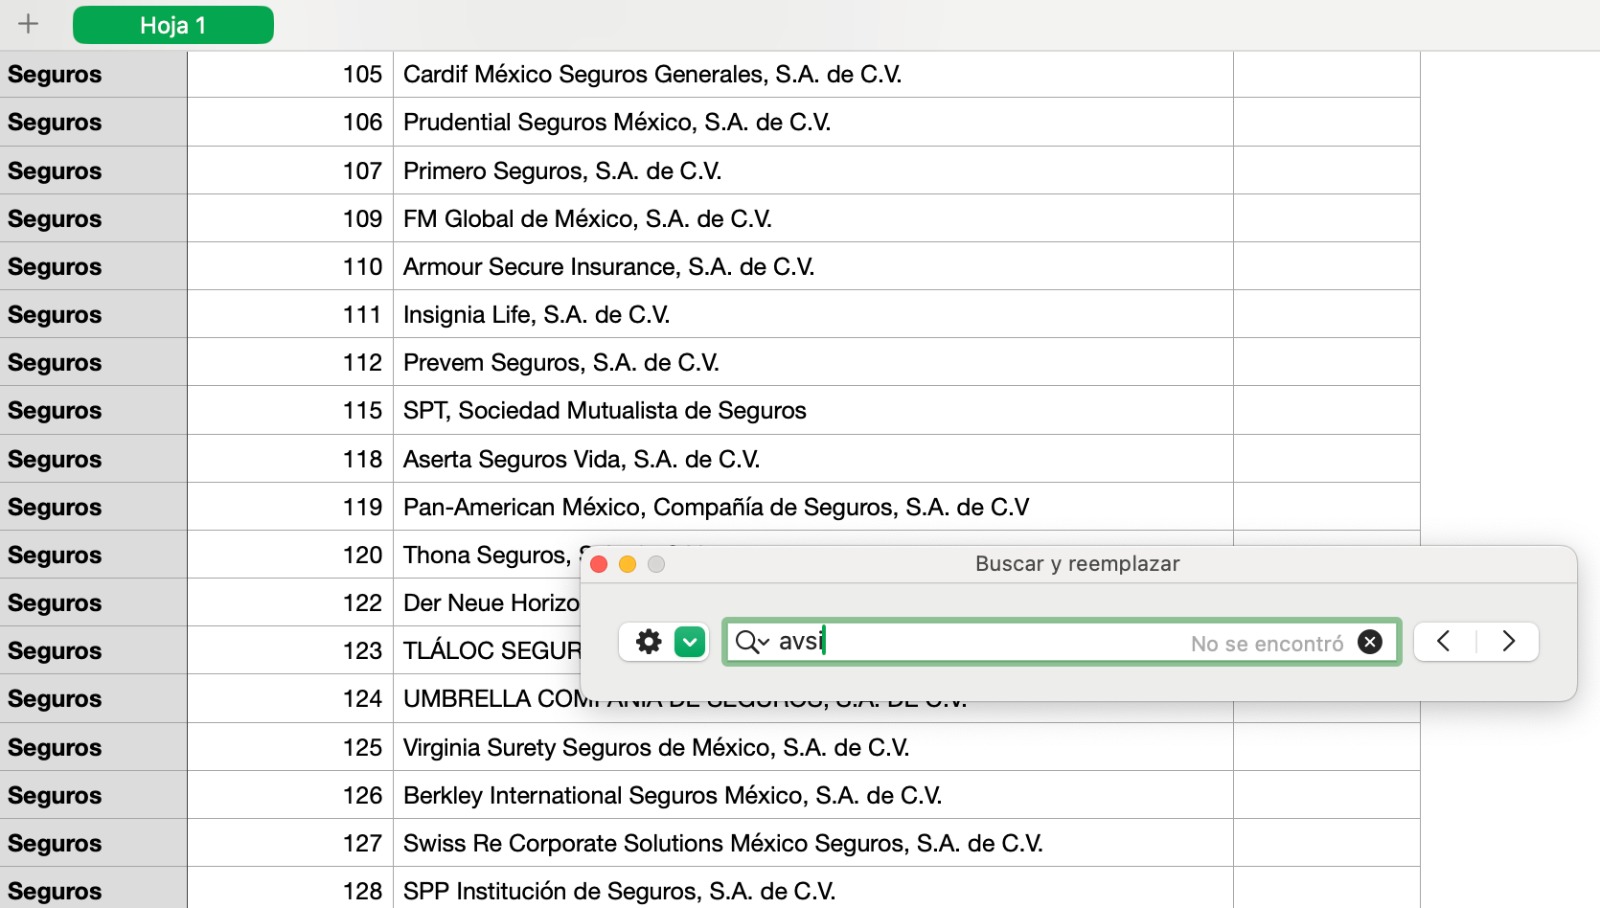Click the Berkley International Seguros México cell
The width and height of the screenshot is (1600, 908).
pyautogui.click(x=812, y=796)
